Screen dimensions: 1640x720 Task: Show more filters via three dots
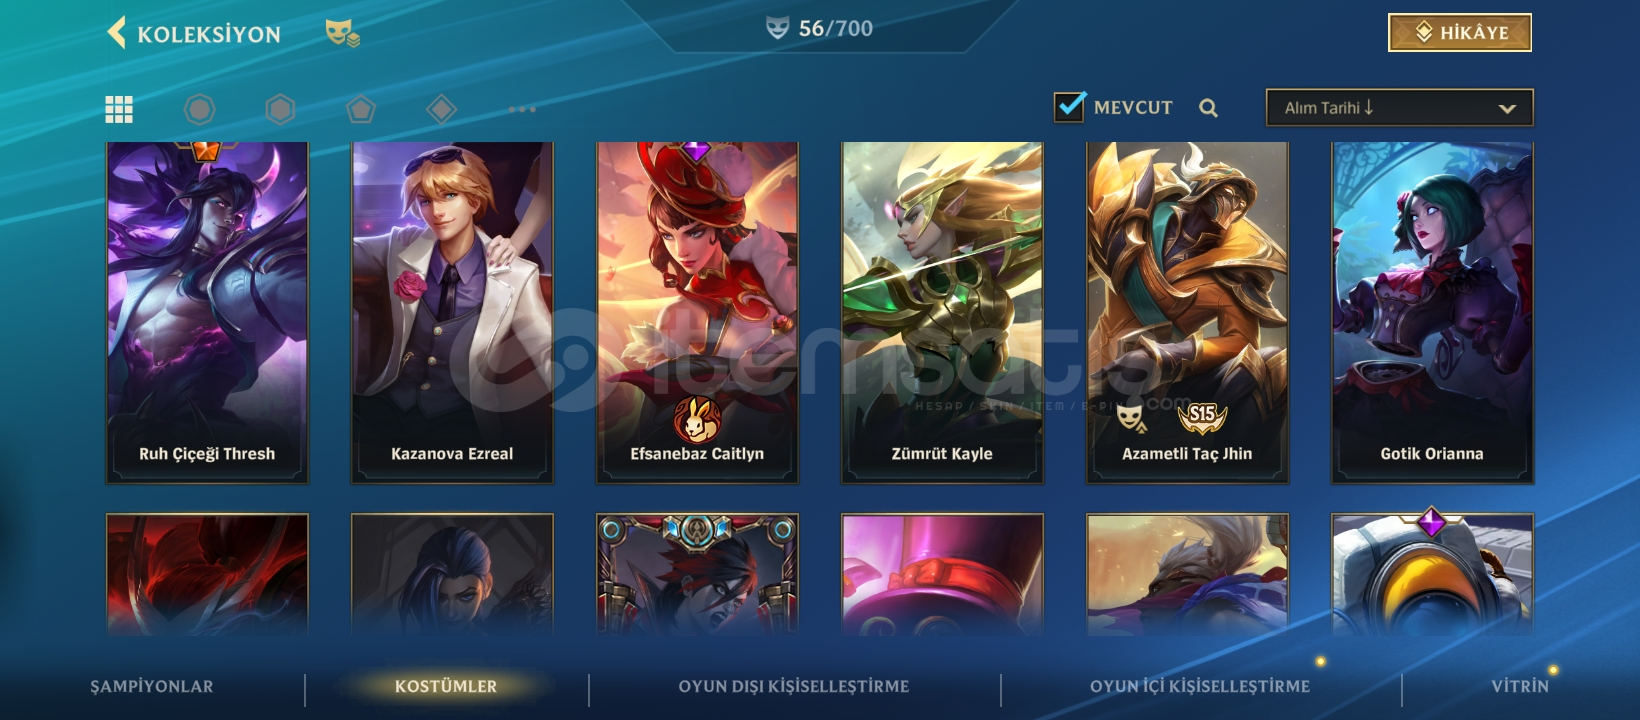coord(522,109)
